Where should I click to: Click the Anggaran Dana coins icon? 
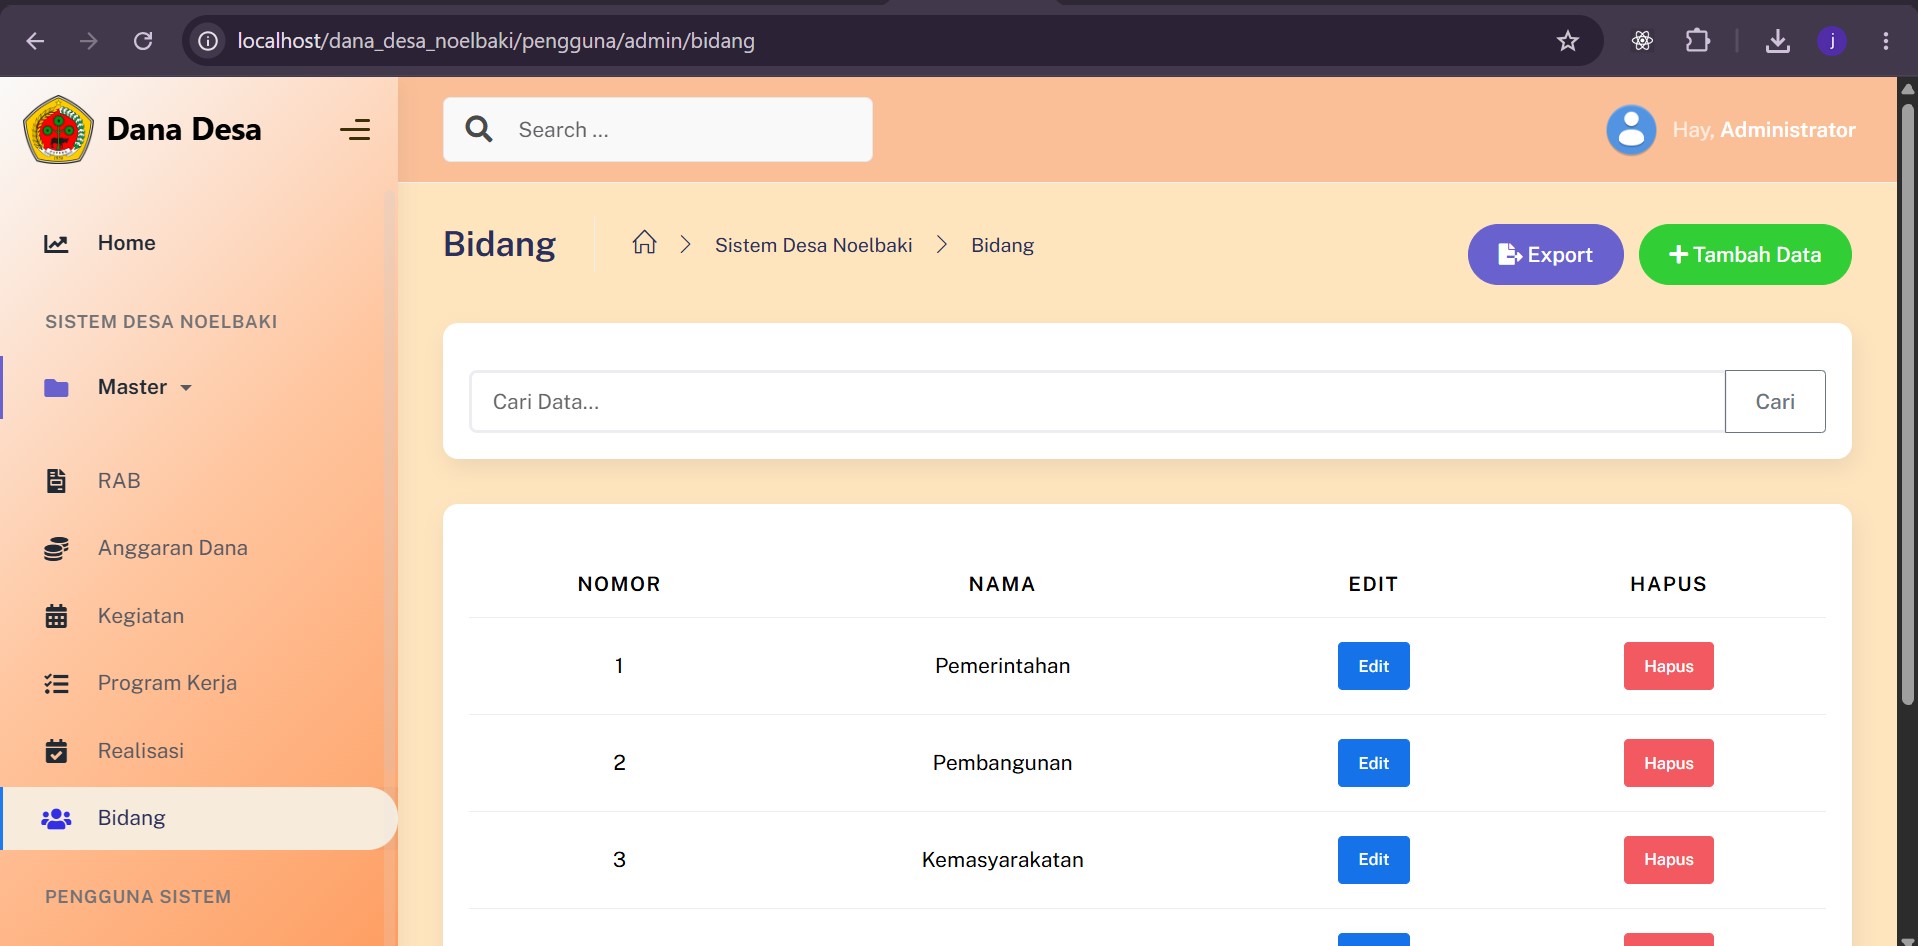(x=56, y=548)
